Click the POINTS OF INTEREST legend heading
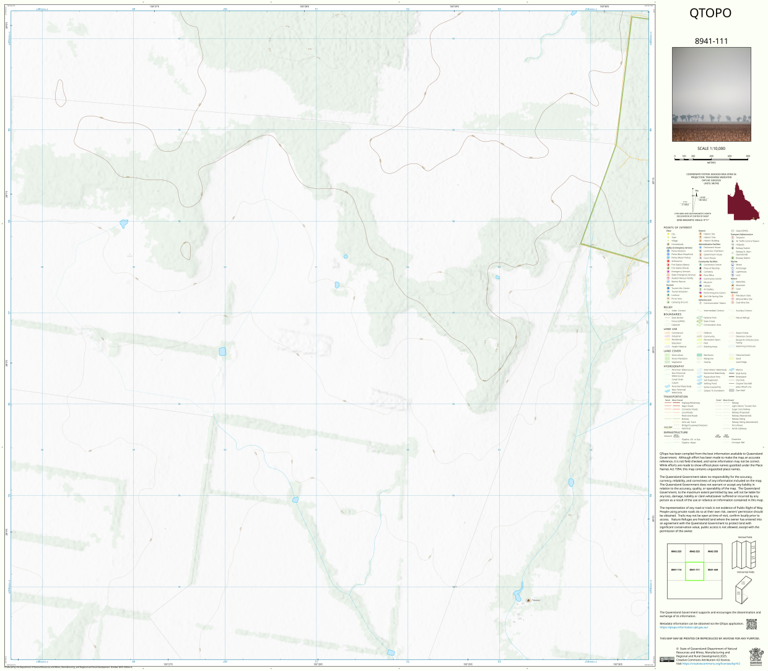This screenshot has width=768, height=671. click(678, 228)
